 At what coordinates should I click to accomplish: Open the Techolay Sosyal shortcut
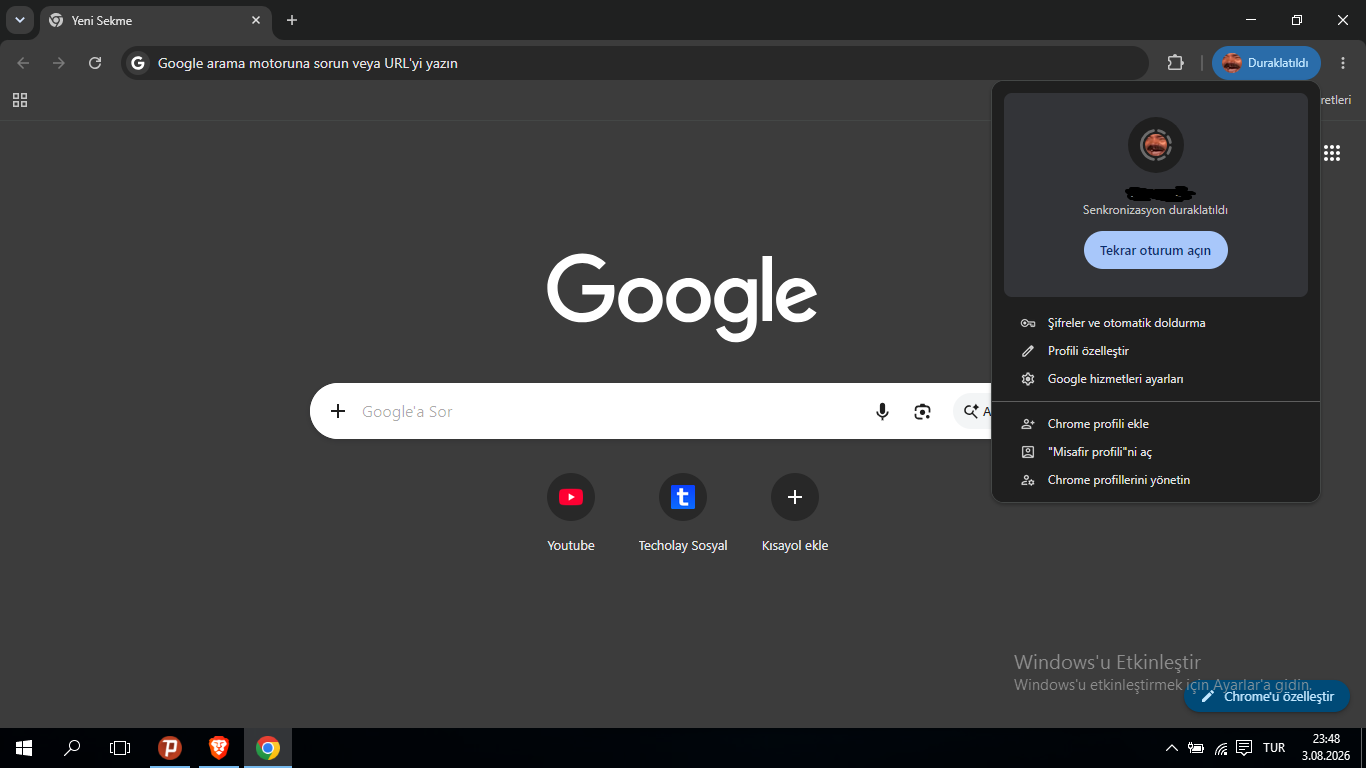[683, 513]
